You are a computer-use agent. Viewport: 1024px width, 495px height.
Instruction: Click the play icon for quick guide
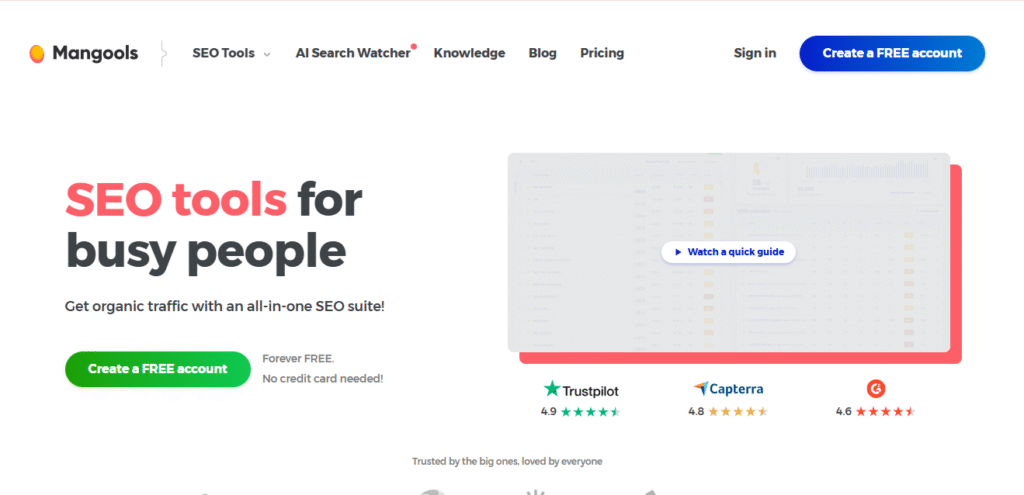tap(678, 252)
